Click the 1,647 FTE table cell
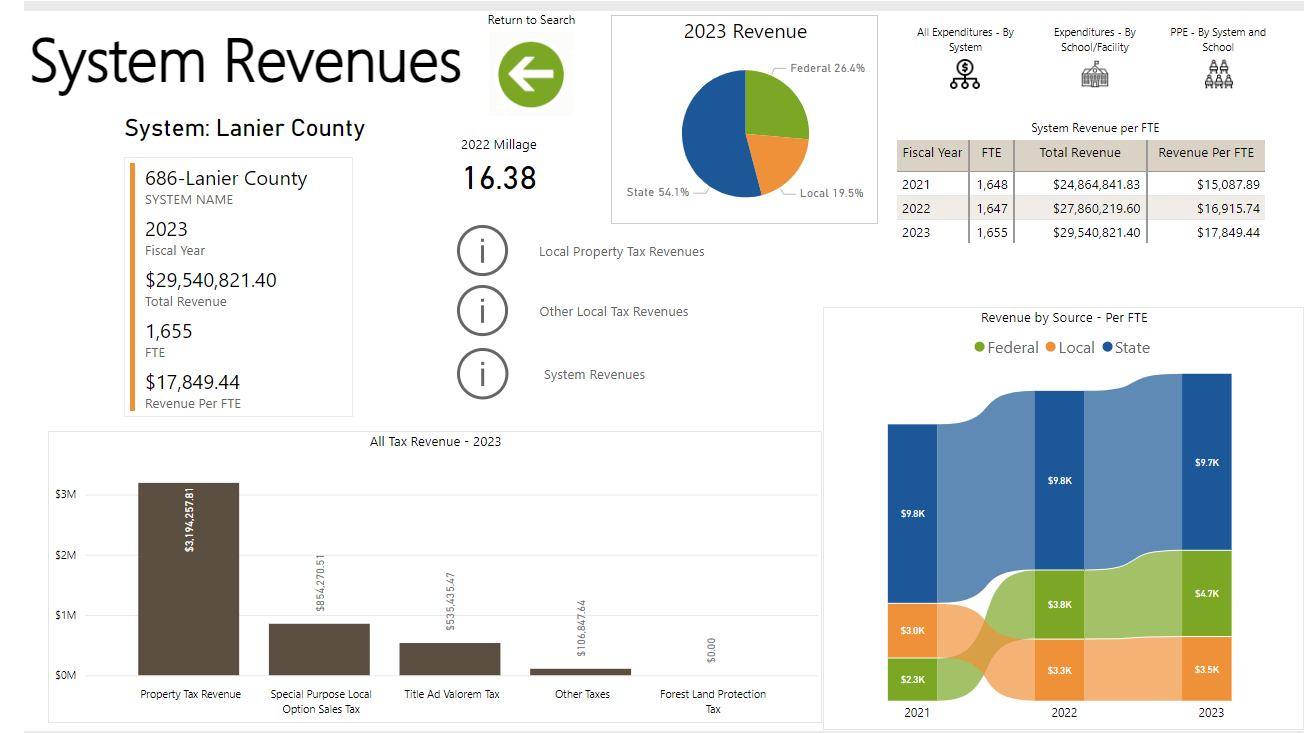1309x733 pixels. [991, 208]
